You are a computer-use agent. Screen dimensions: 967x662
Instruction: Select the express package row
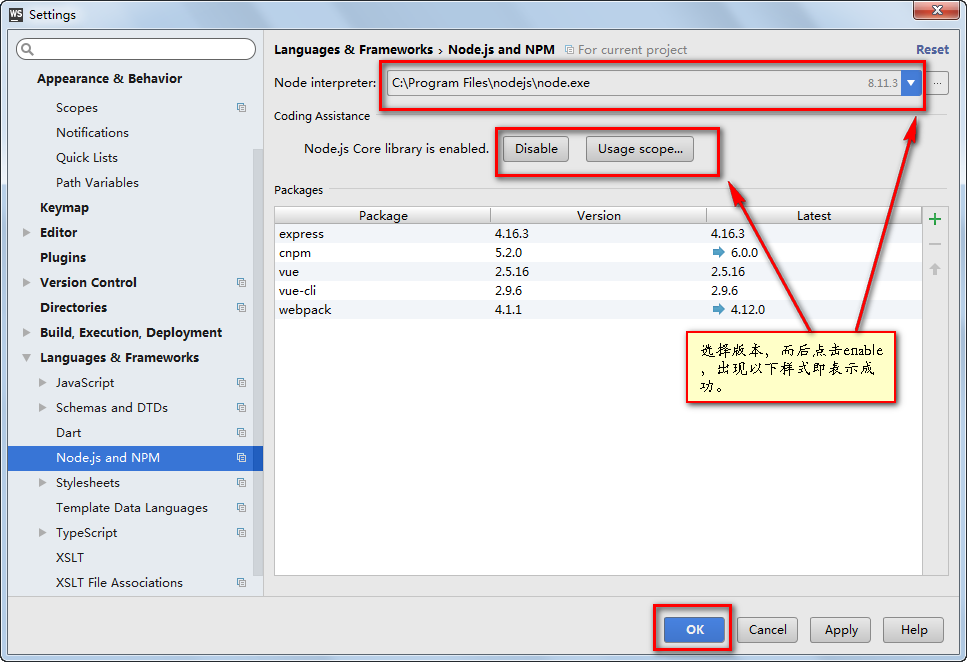coord(598,233)
